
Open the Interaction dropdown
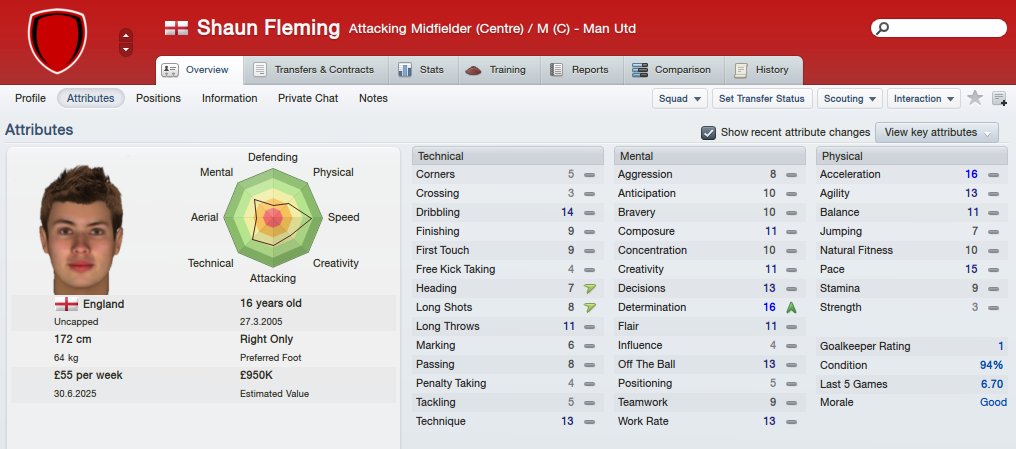click(x=923, y=98)
